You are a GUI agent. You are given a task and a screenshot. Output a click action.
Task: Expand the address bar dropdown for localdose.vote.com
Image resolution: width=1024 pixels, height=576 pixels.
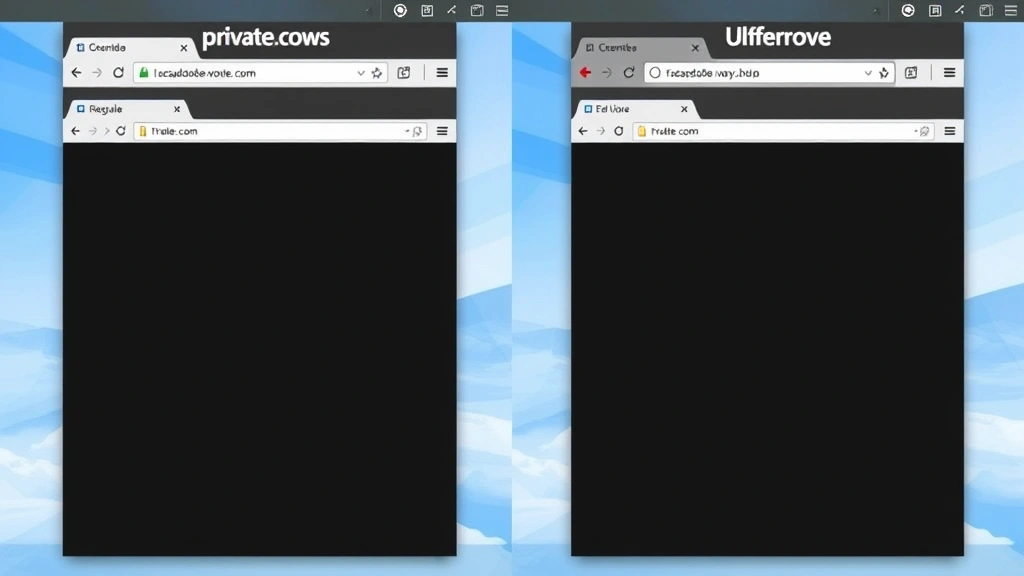tap(360, 72)
